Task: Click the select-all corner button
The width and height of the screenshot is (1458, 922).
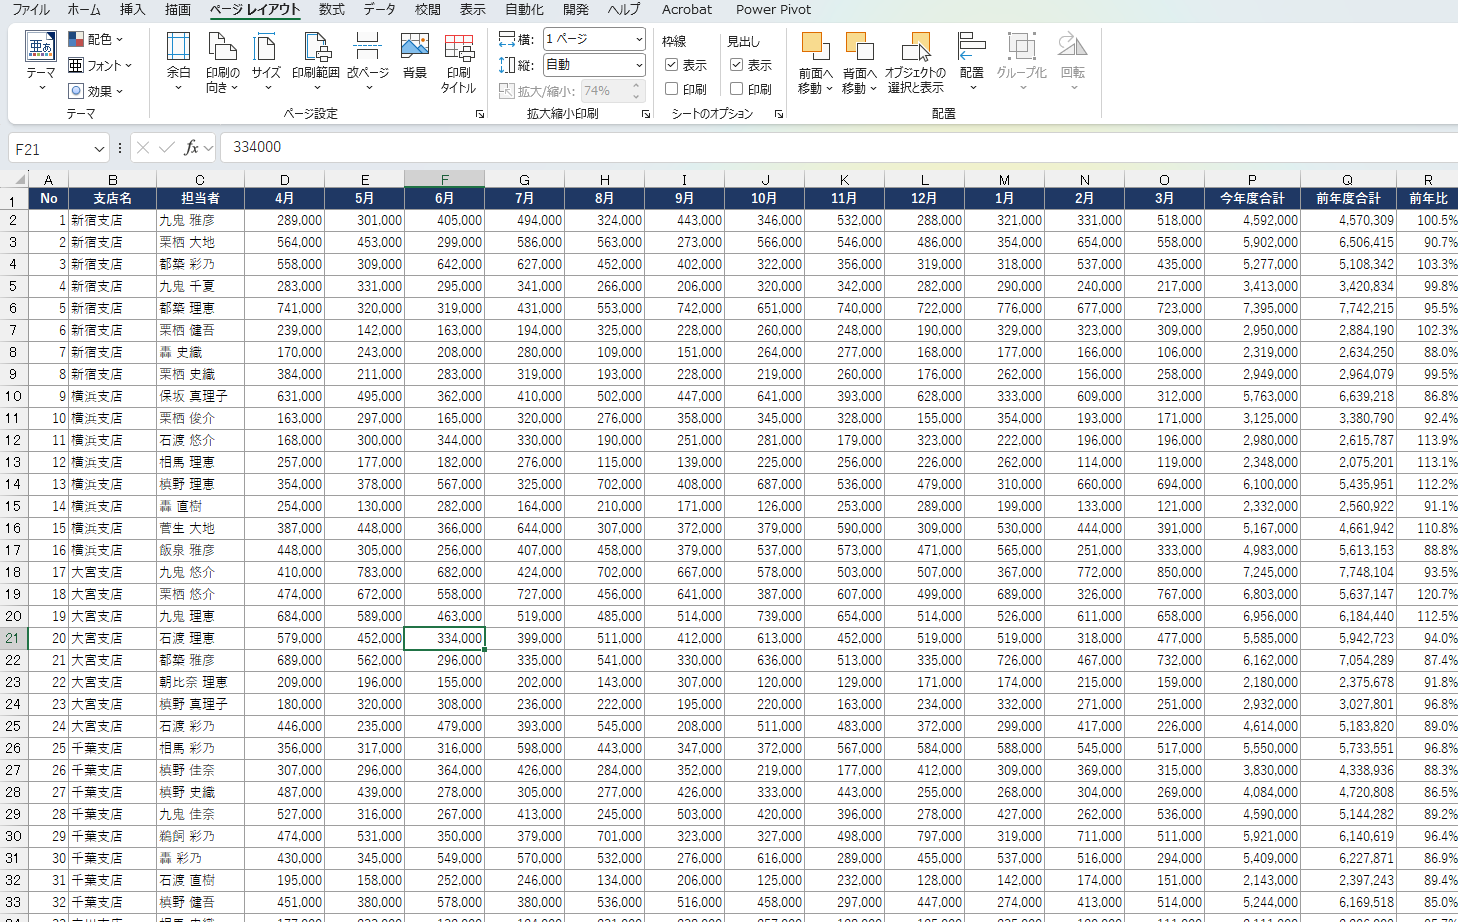Action: [14, 180]
